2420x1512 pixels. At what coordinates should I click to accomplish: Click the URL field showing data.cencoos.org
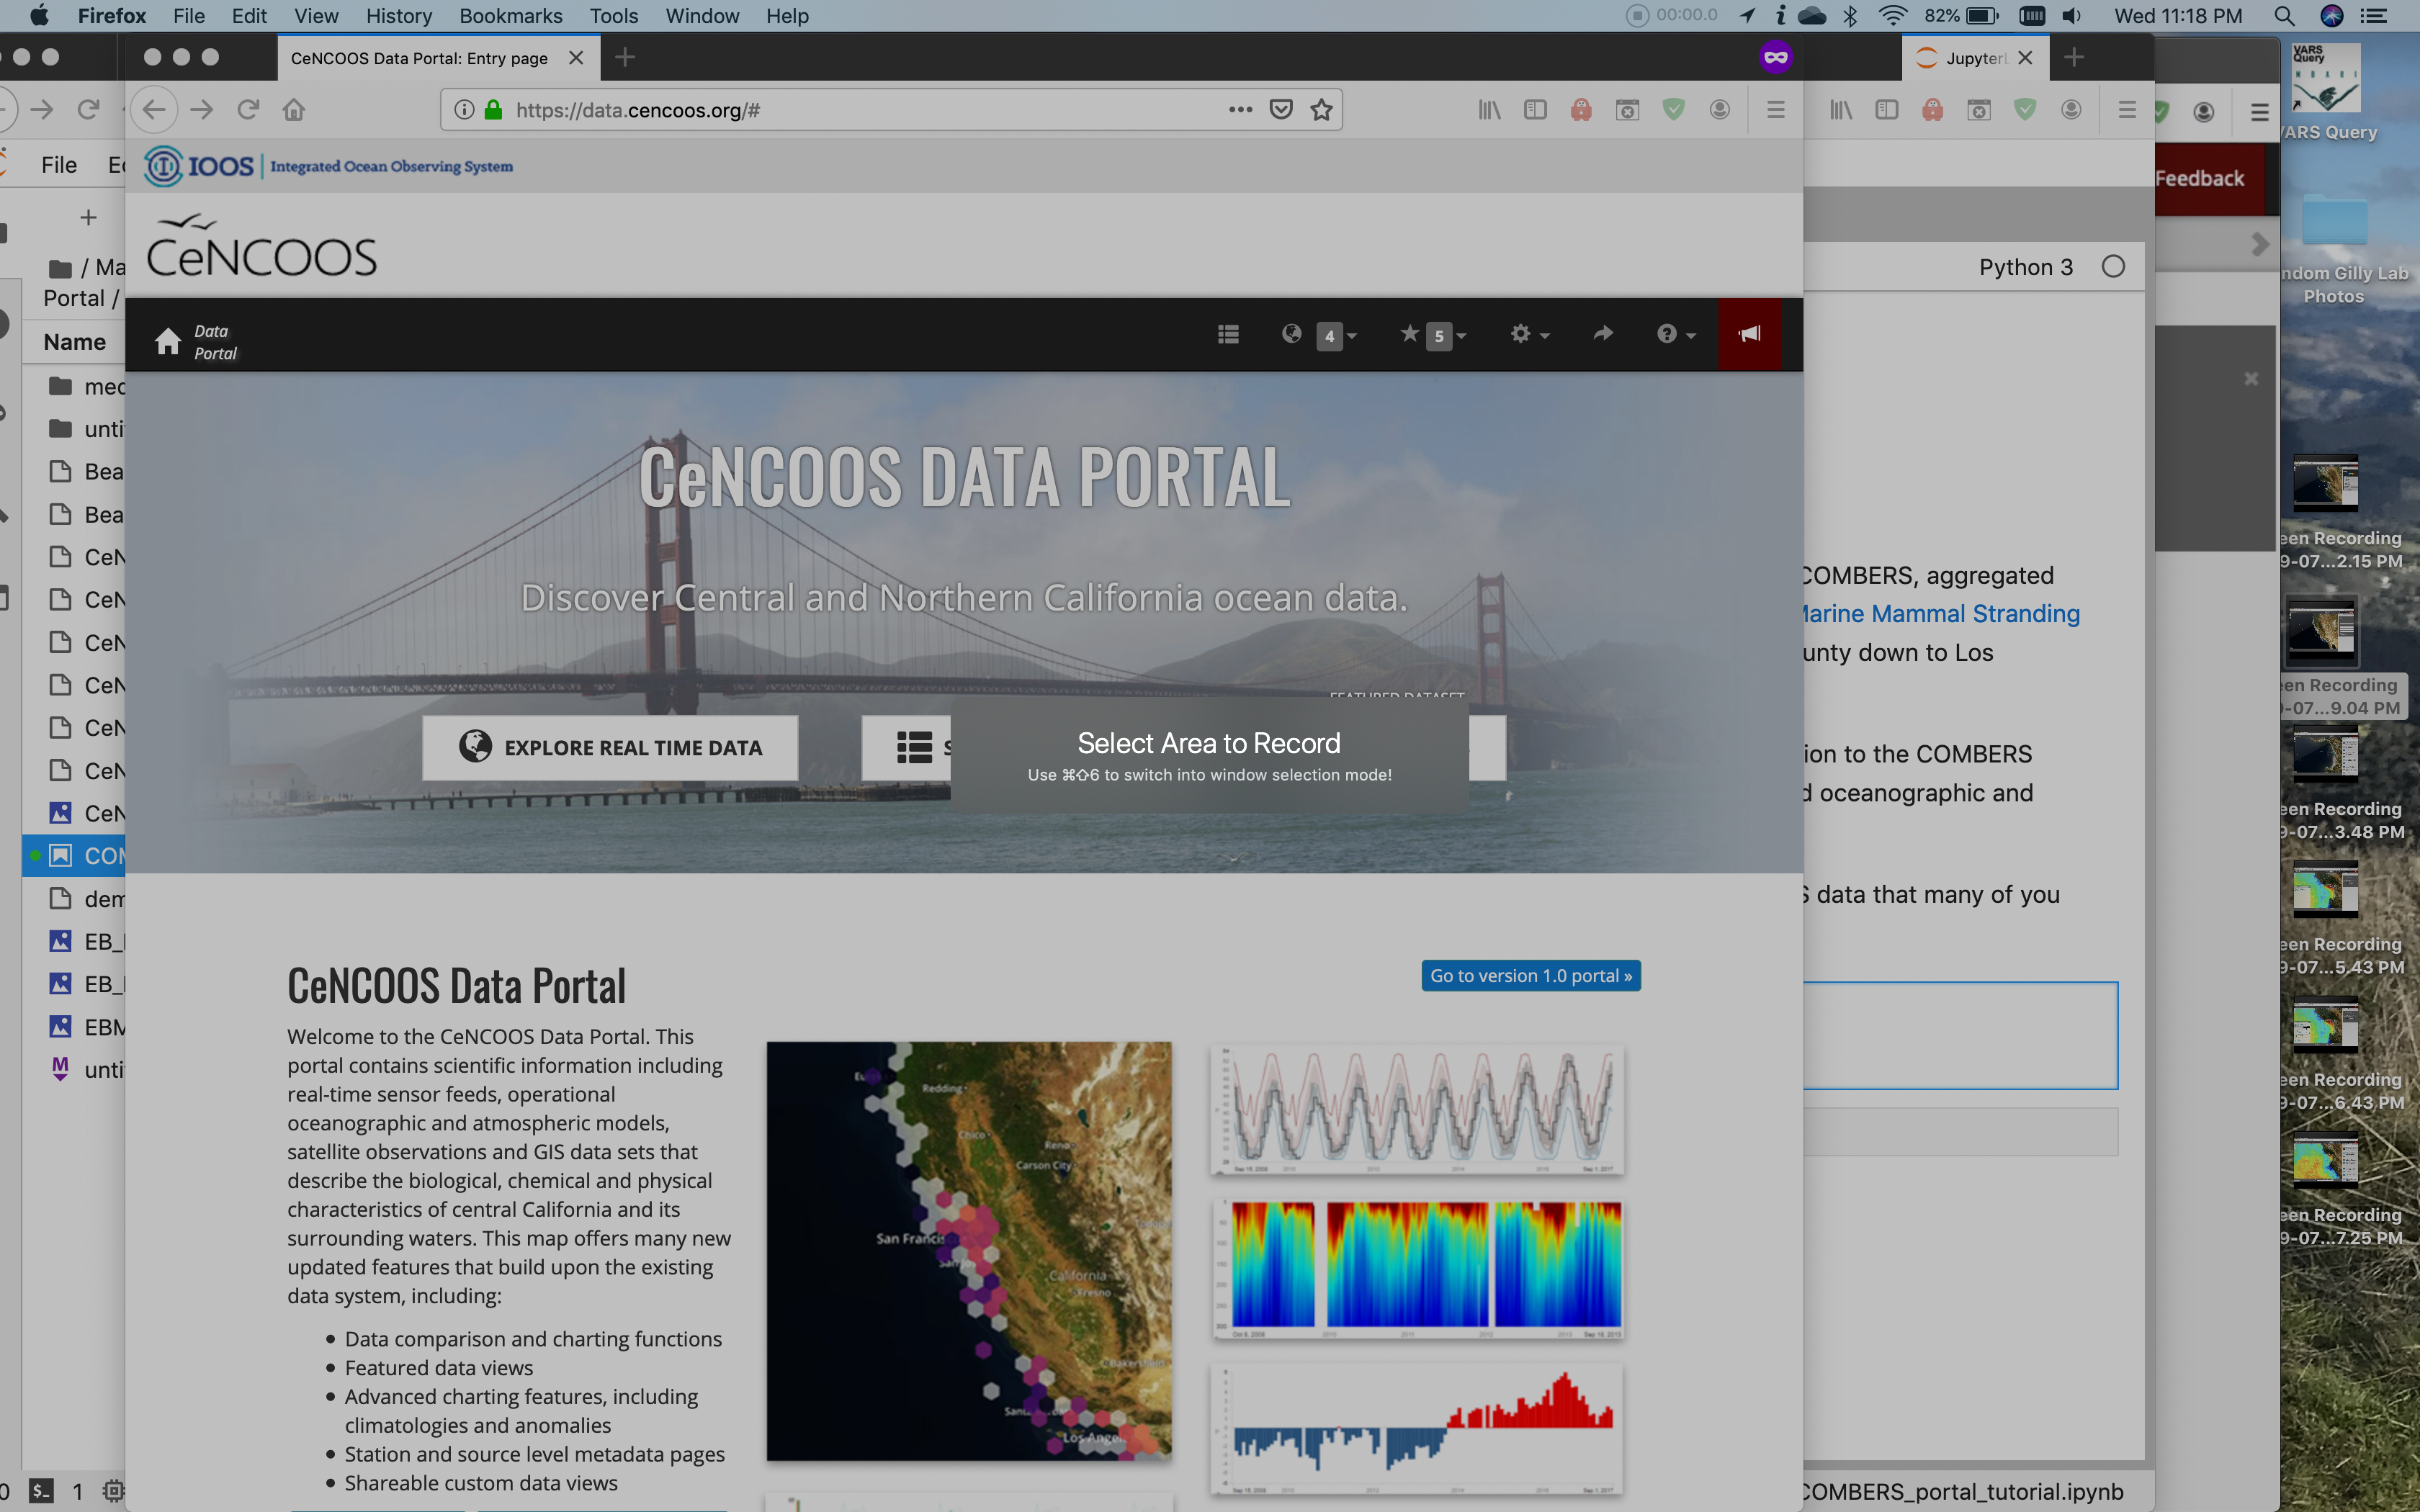coord(860,110)
